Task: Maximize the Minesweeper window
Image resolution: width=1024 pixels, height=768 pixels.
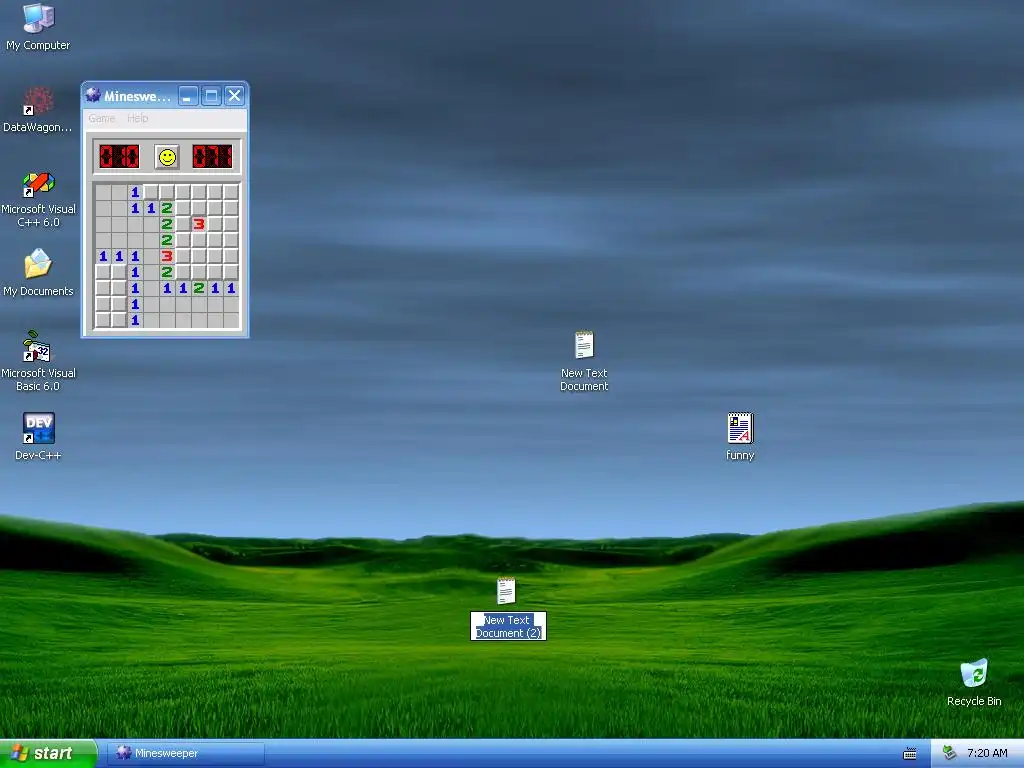Action: [x=211, y=96]
